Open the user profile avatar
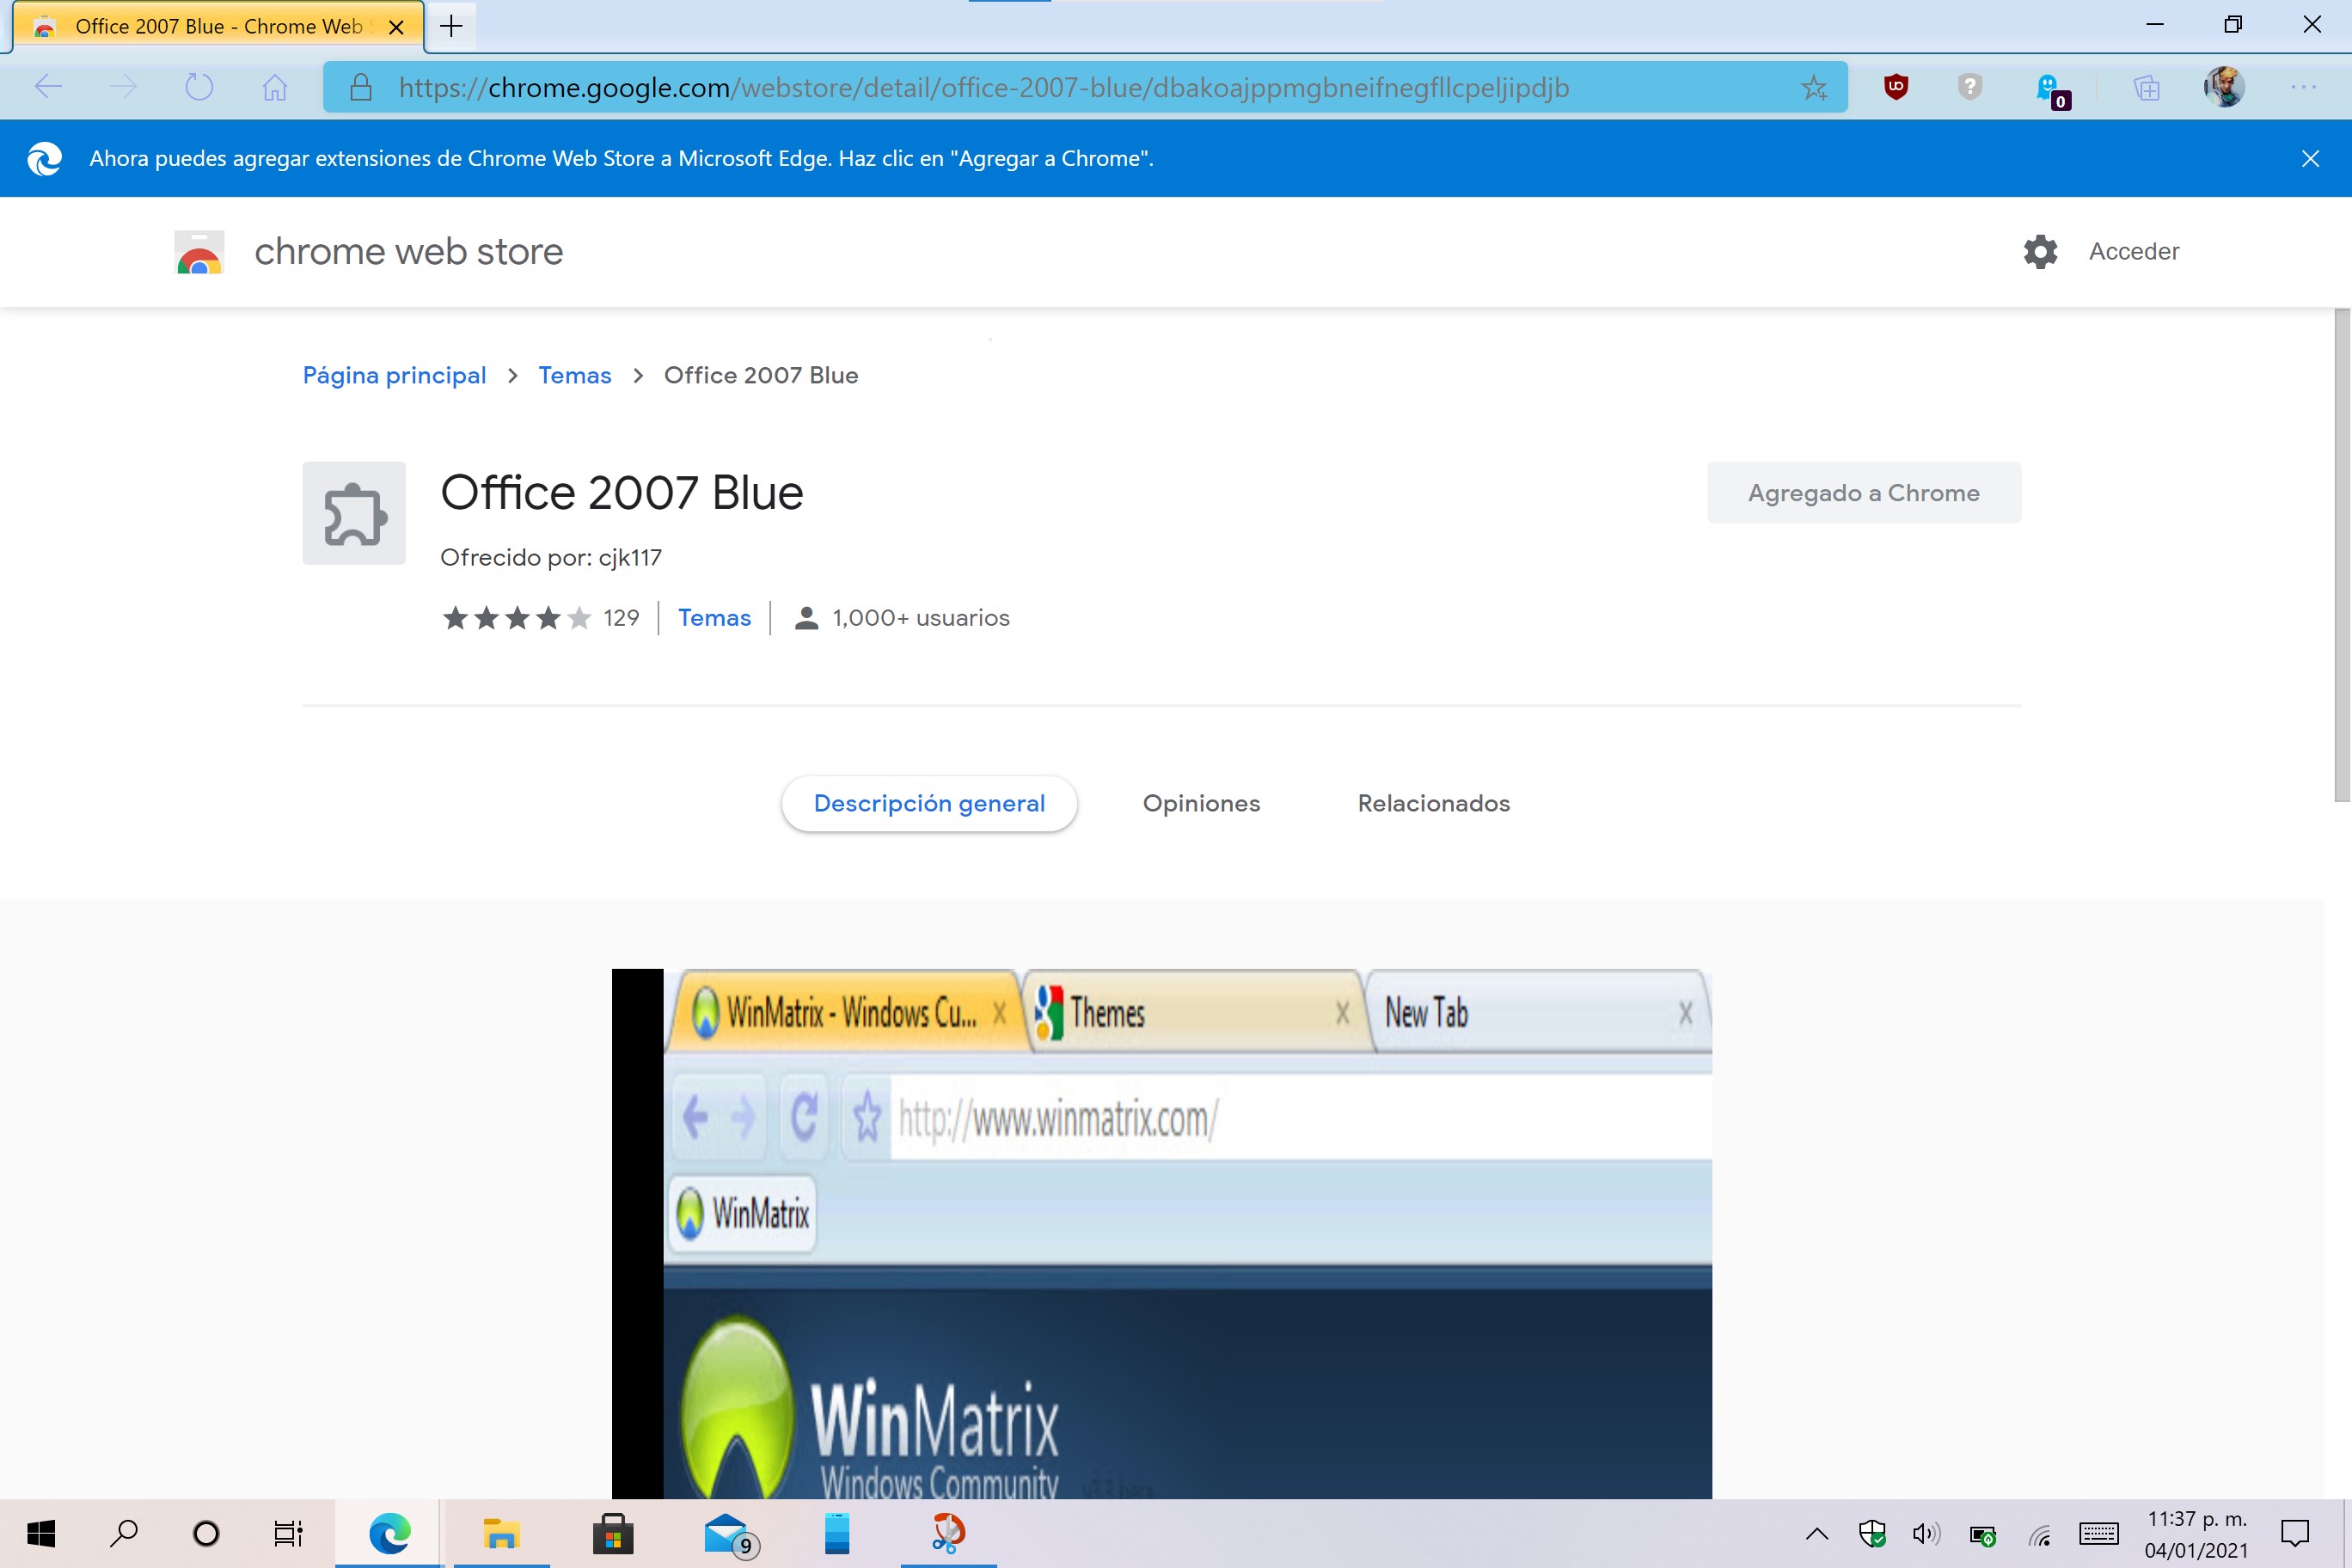 (x=2224, y=87)
